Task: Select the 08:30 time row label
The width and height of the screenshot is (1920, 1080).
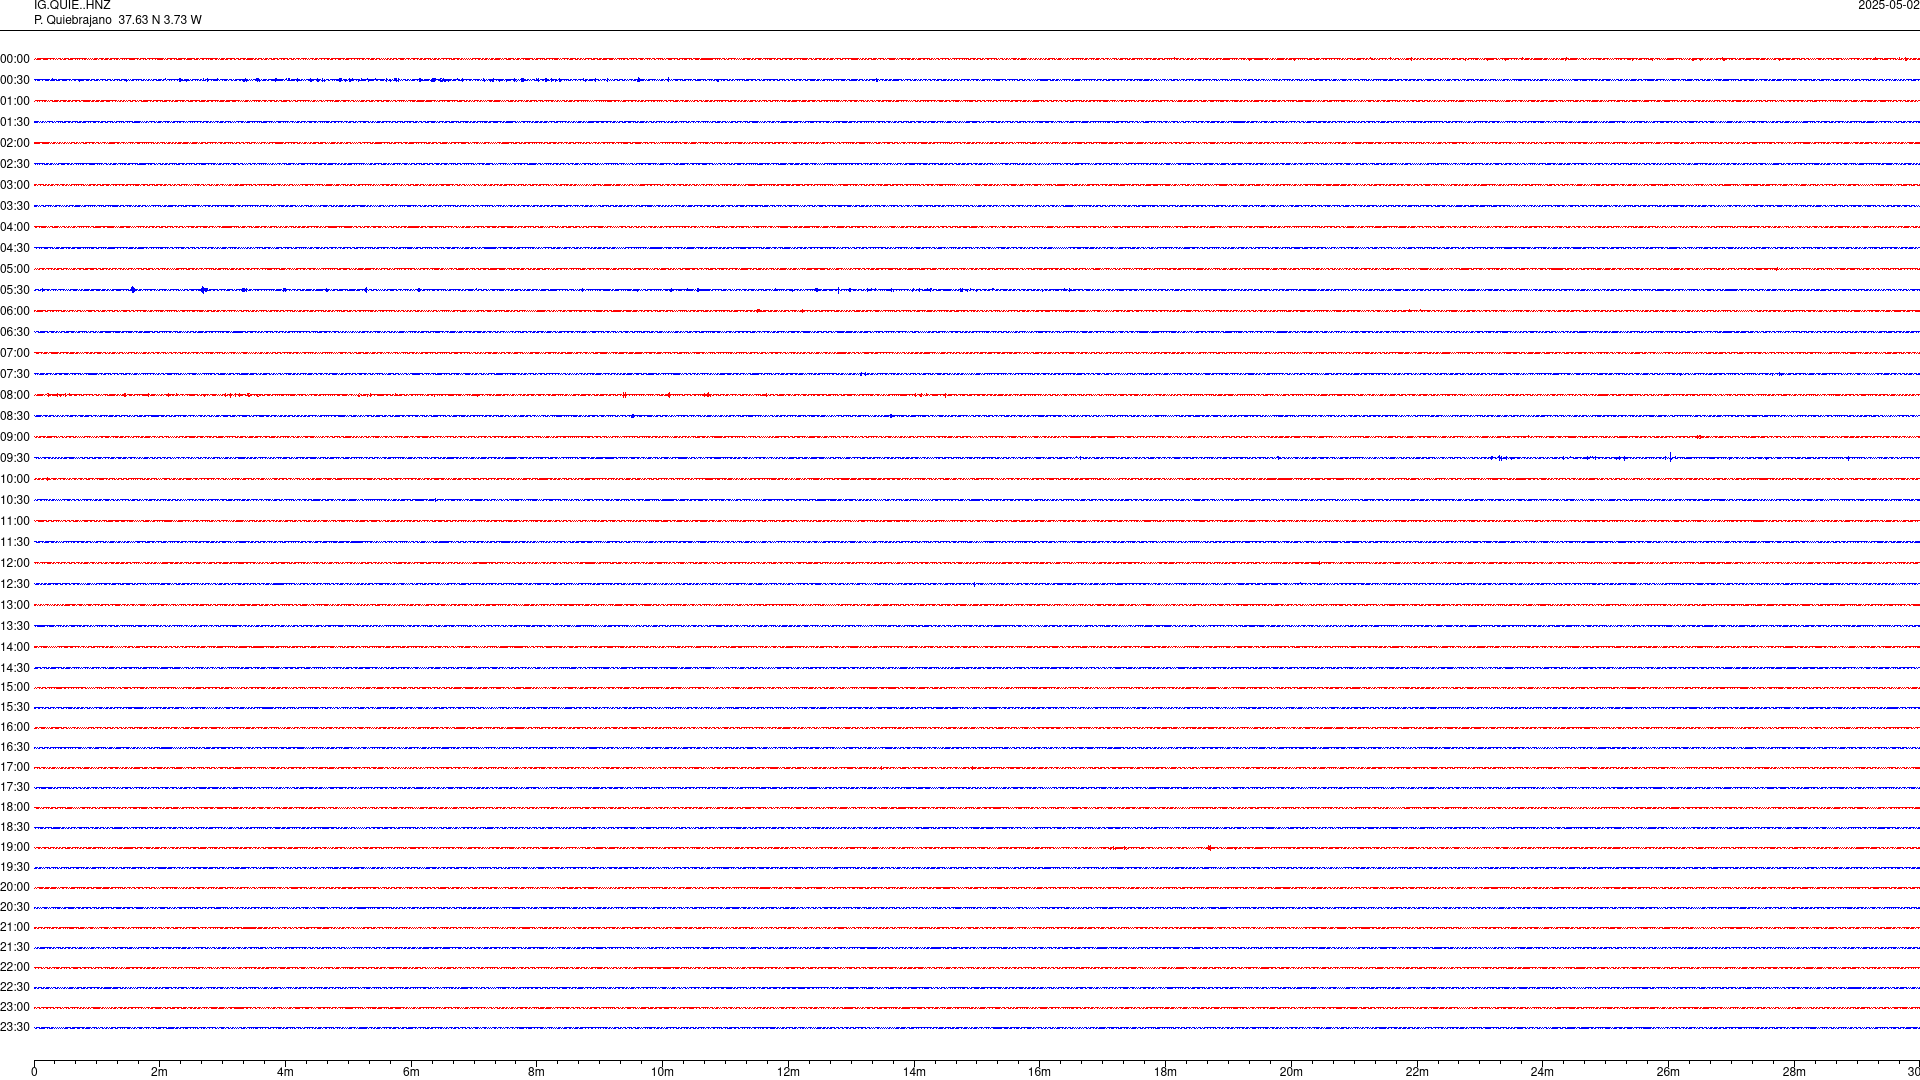Action: [x=15, y=416]
